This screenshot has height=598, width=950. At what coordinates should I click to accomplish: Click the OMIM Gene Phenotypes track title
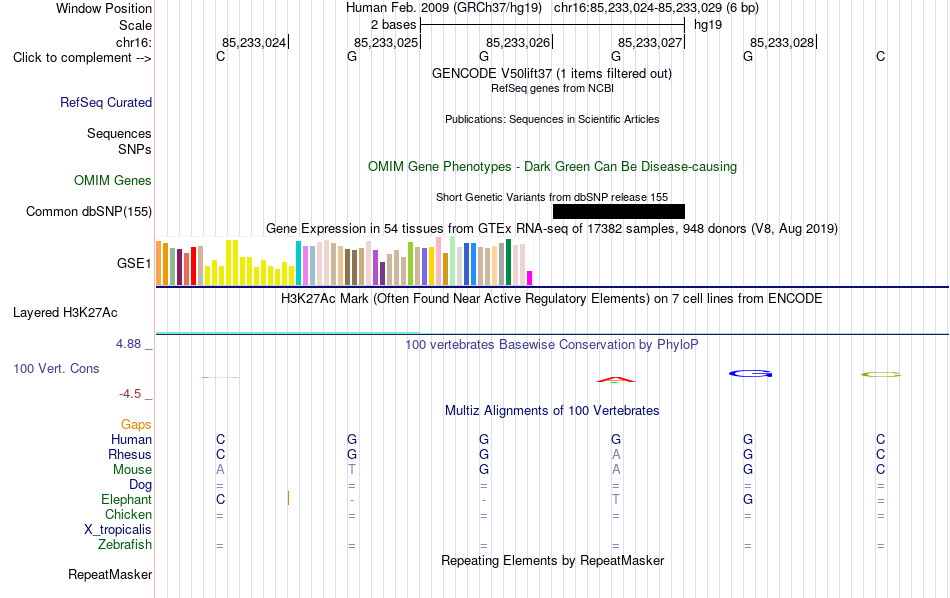pos(552,167)
